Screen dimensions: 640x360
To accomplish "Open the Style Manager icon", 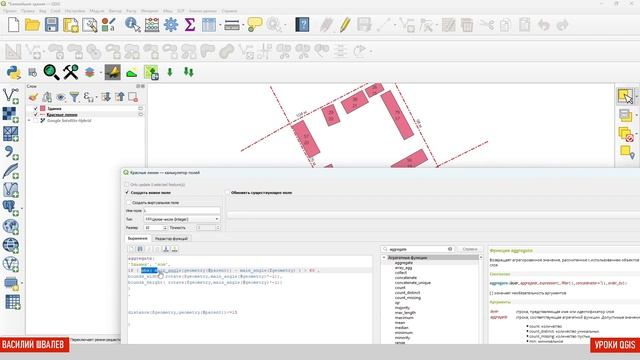I will click(108, 25).
